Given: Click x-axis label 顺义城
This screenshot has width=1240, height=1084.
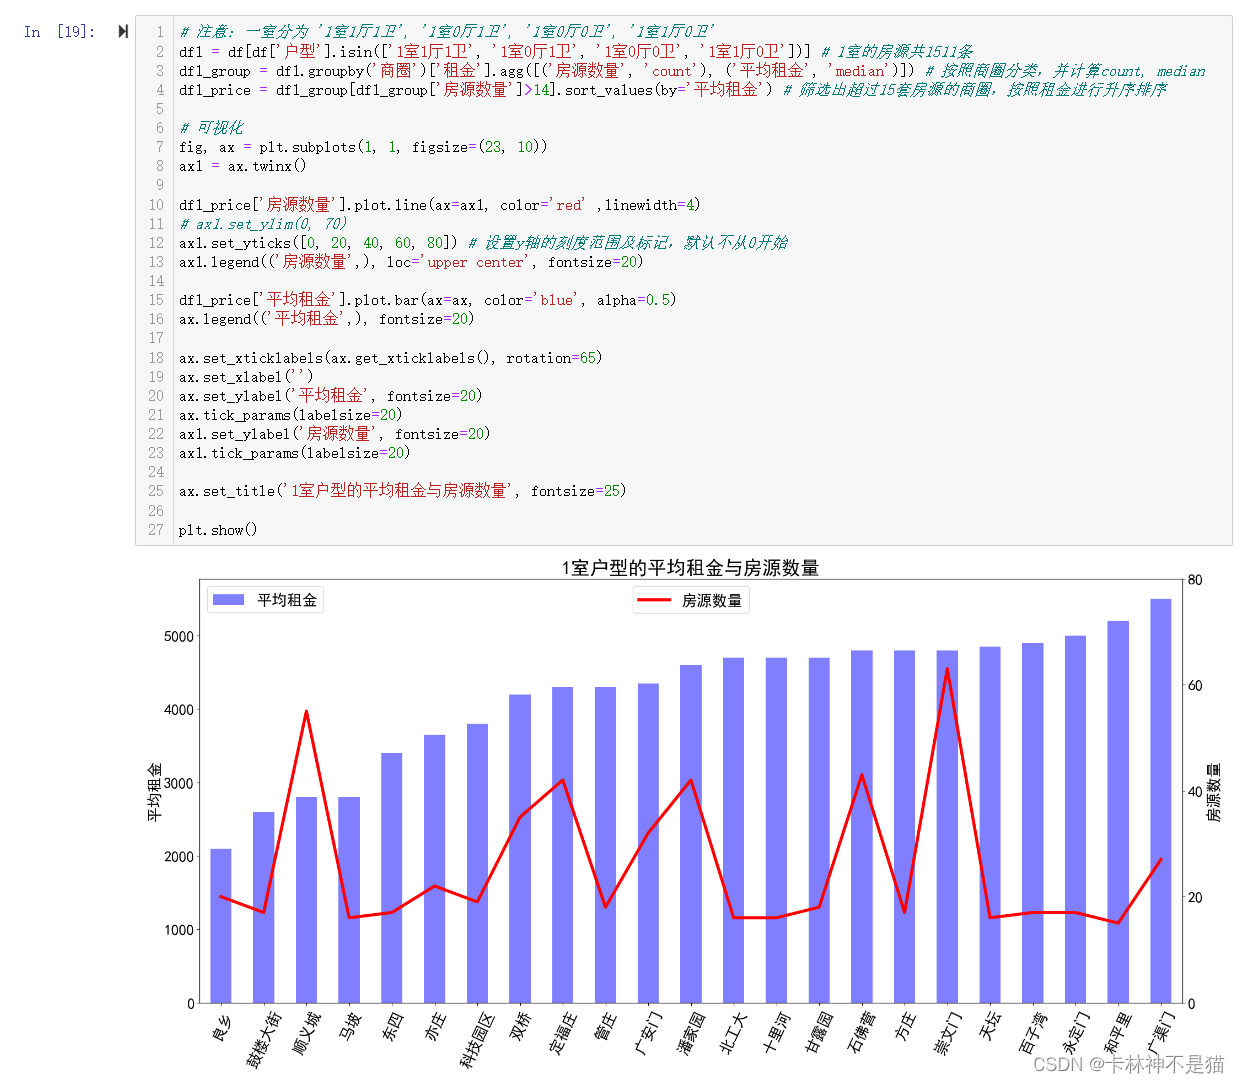Looking at the screenshot, I should click(307, 1034).
